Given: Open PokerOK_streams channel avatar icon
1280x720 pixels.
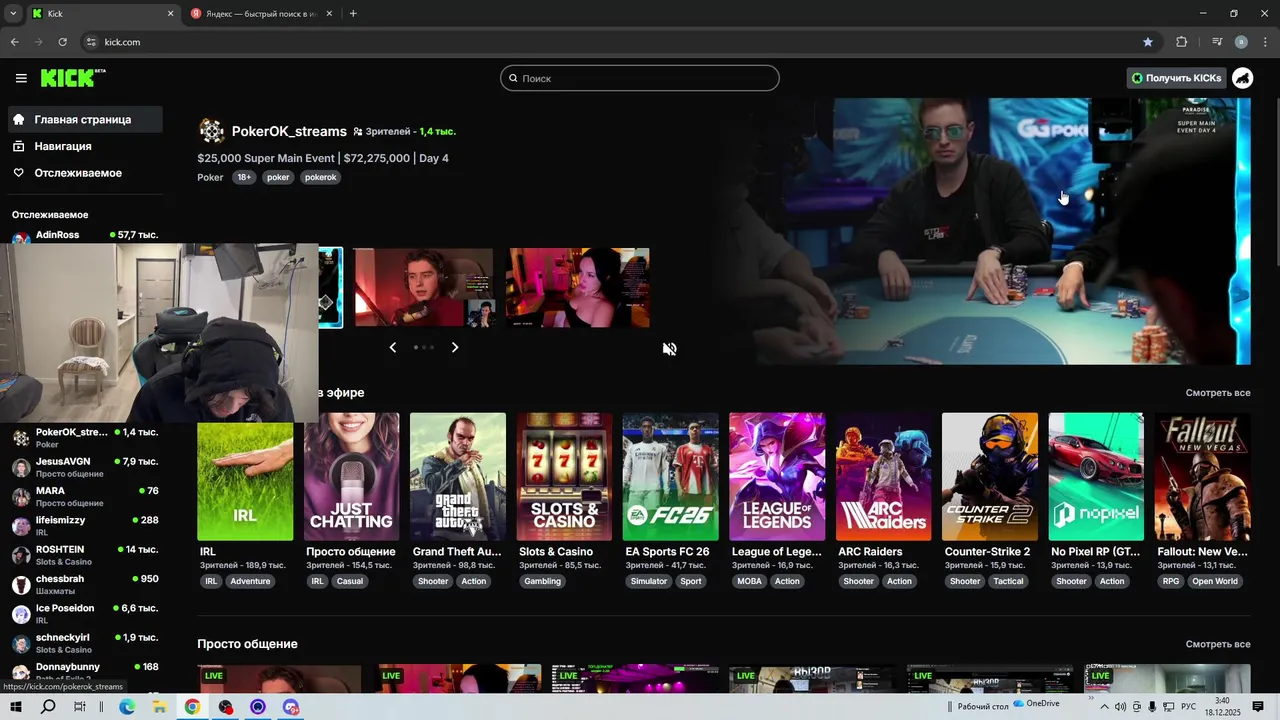Looking at the screenshot, I should (211, 131).
